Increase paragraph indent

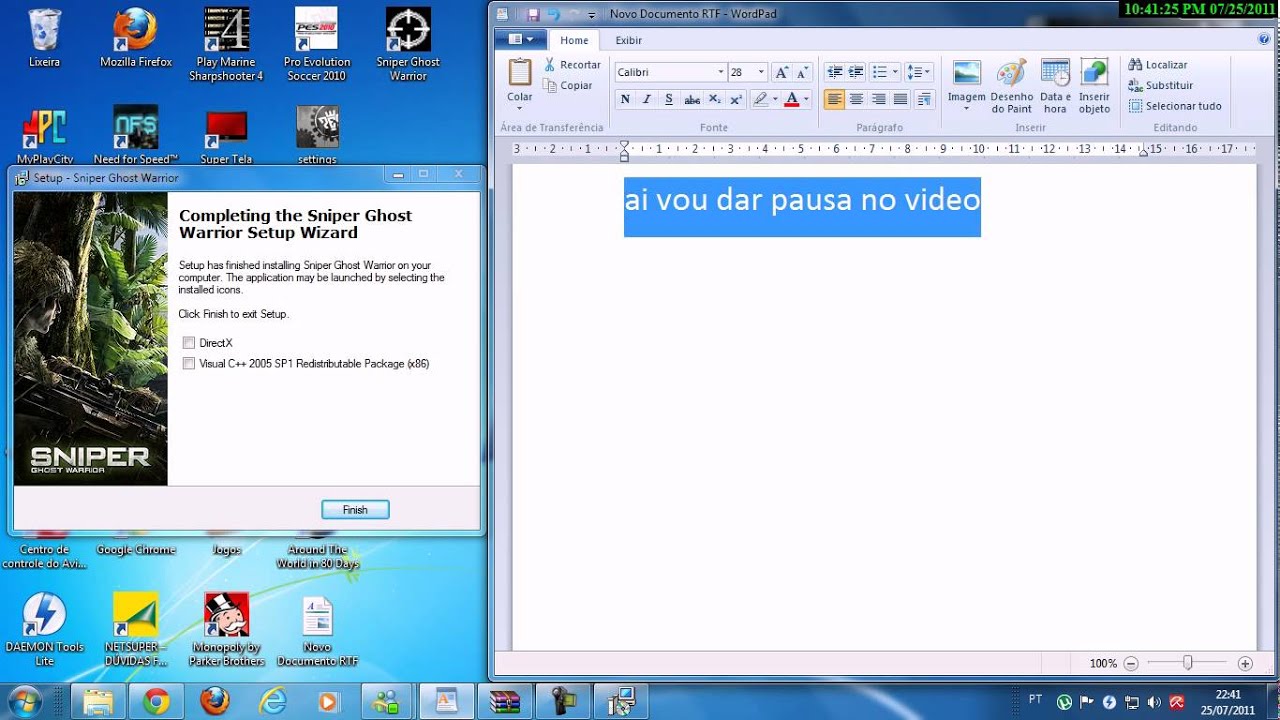pos(856,72)
